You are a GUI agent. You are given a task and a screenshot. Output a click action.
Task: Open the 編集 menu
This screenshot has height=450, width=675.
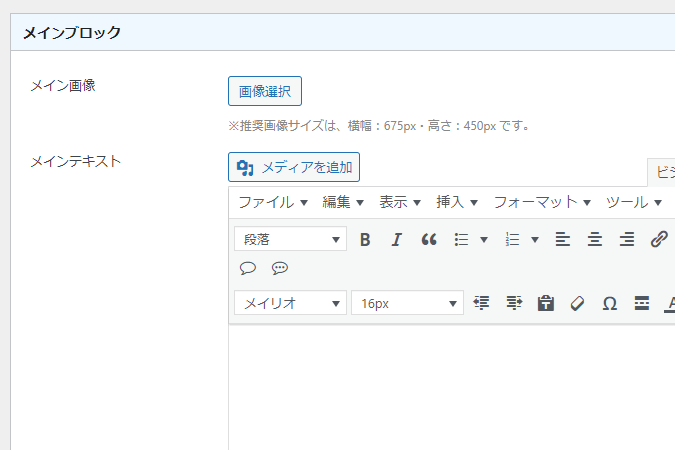tap(343, 202)
